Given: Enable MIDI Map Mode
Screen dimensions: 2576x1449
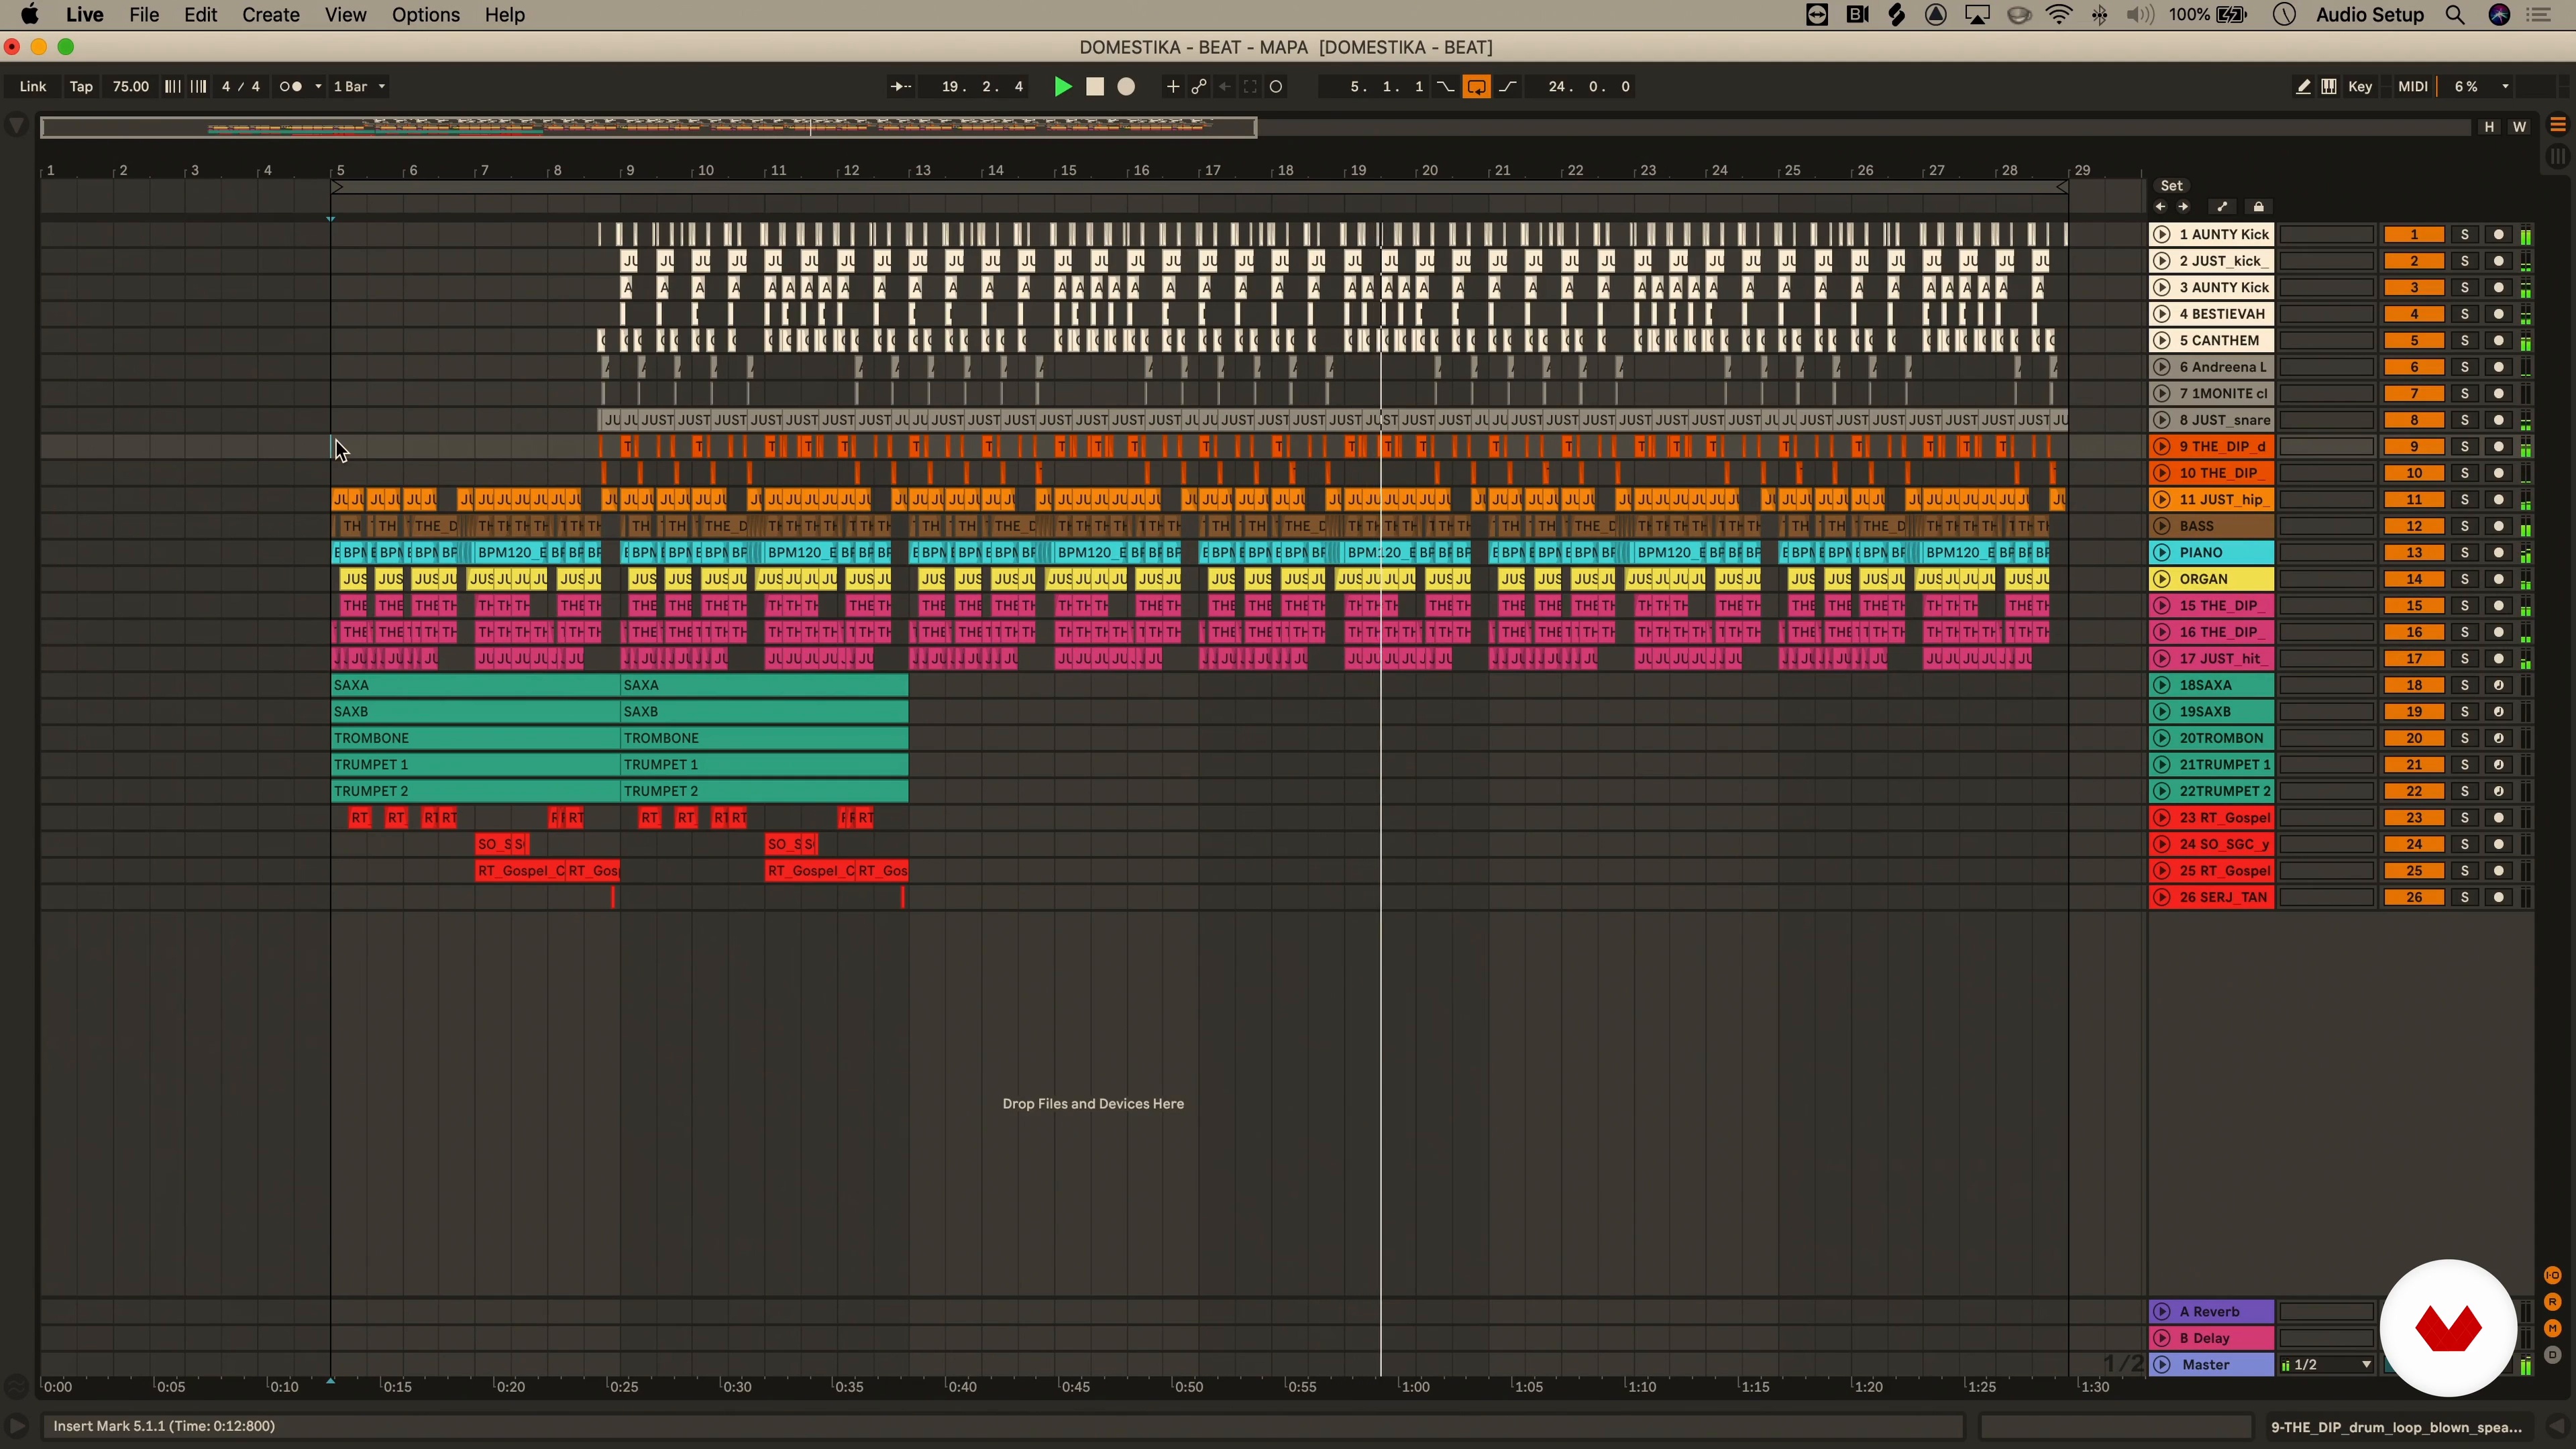Looking at the screenshot, I should click(x=2412, y=87).
